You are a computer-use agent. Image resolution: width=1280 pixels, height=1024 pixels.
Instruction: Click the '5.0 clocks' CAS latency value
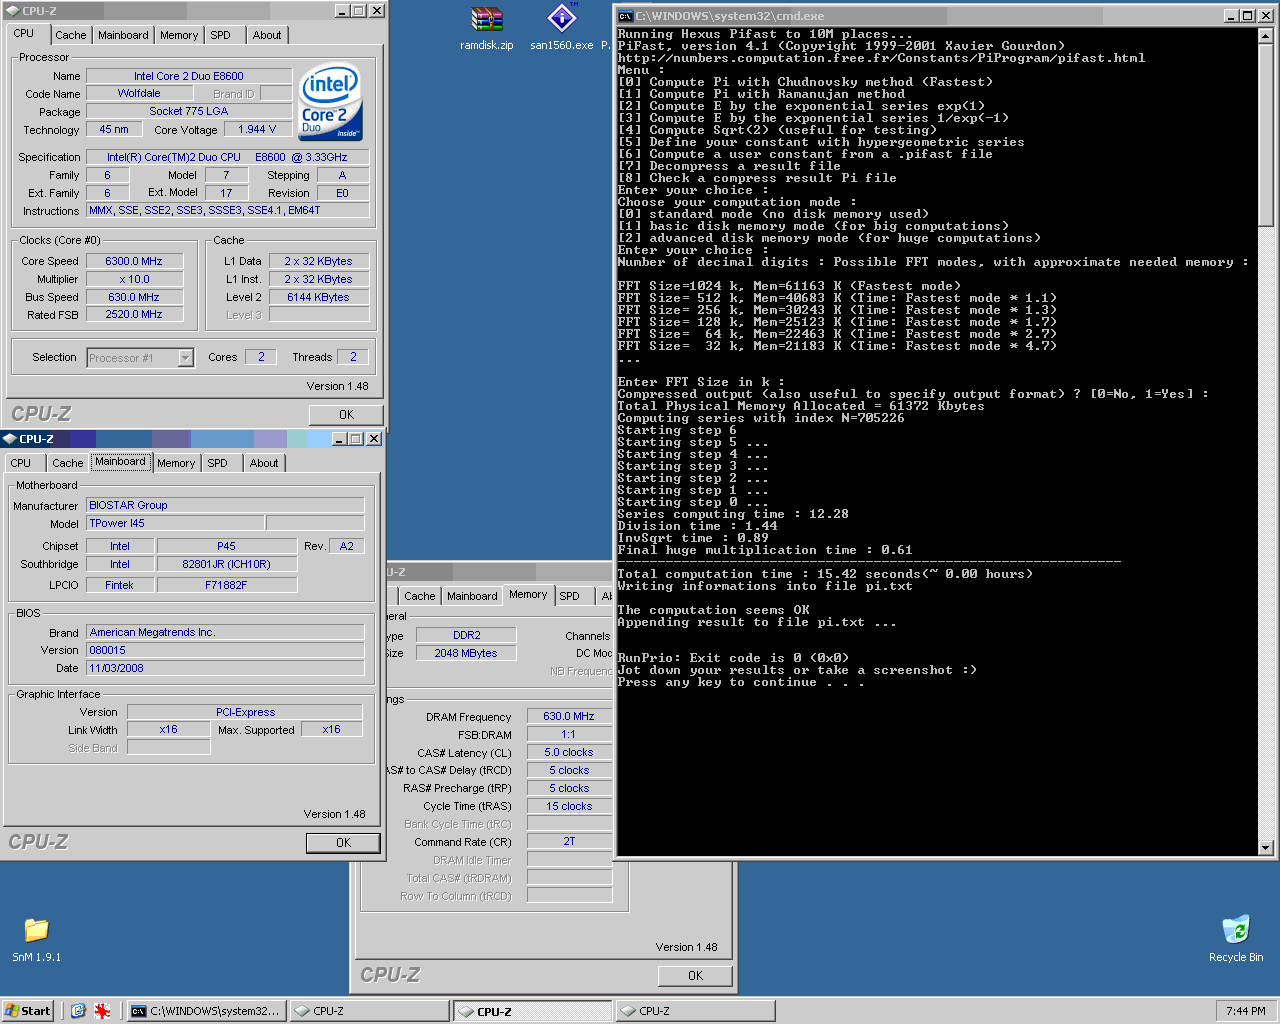coord(569,753)
